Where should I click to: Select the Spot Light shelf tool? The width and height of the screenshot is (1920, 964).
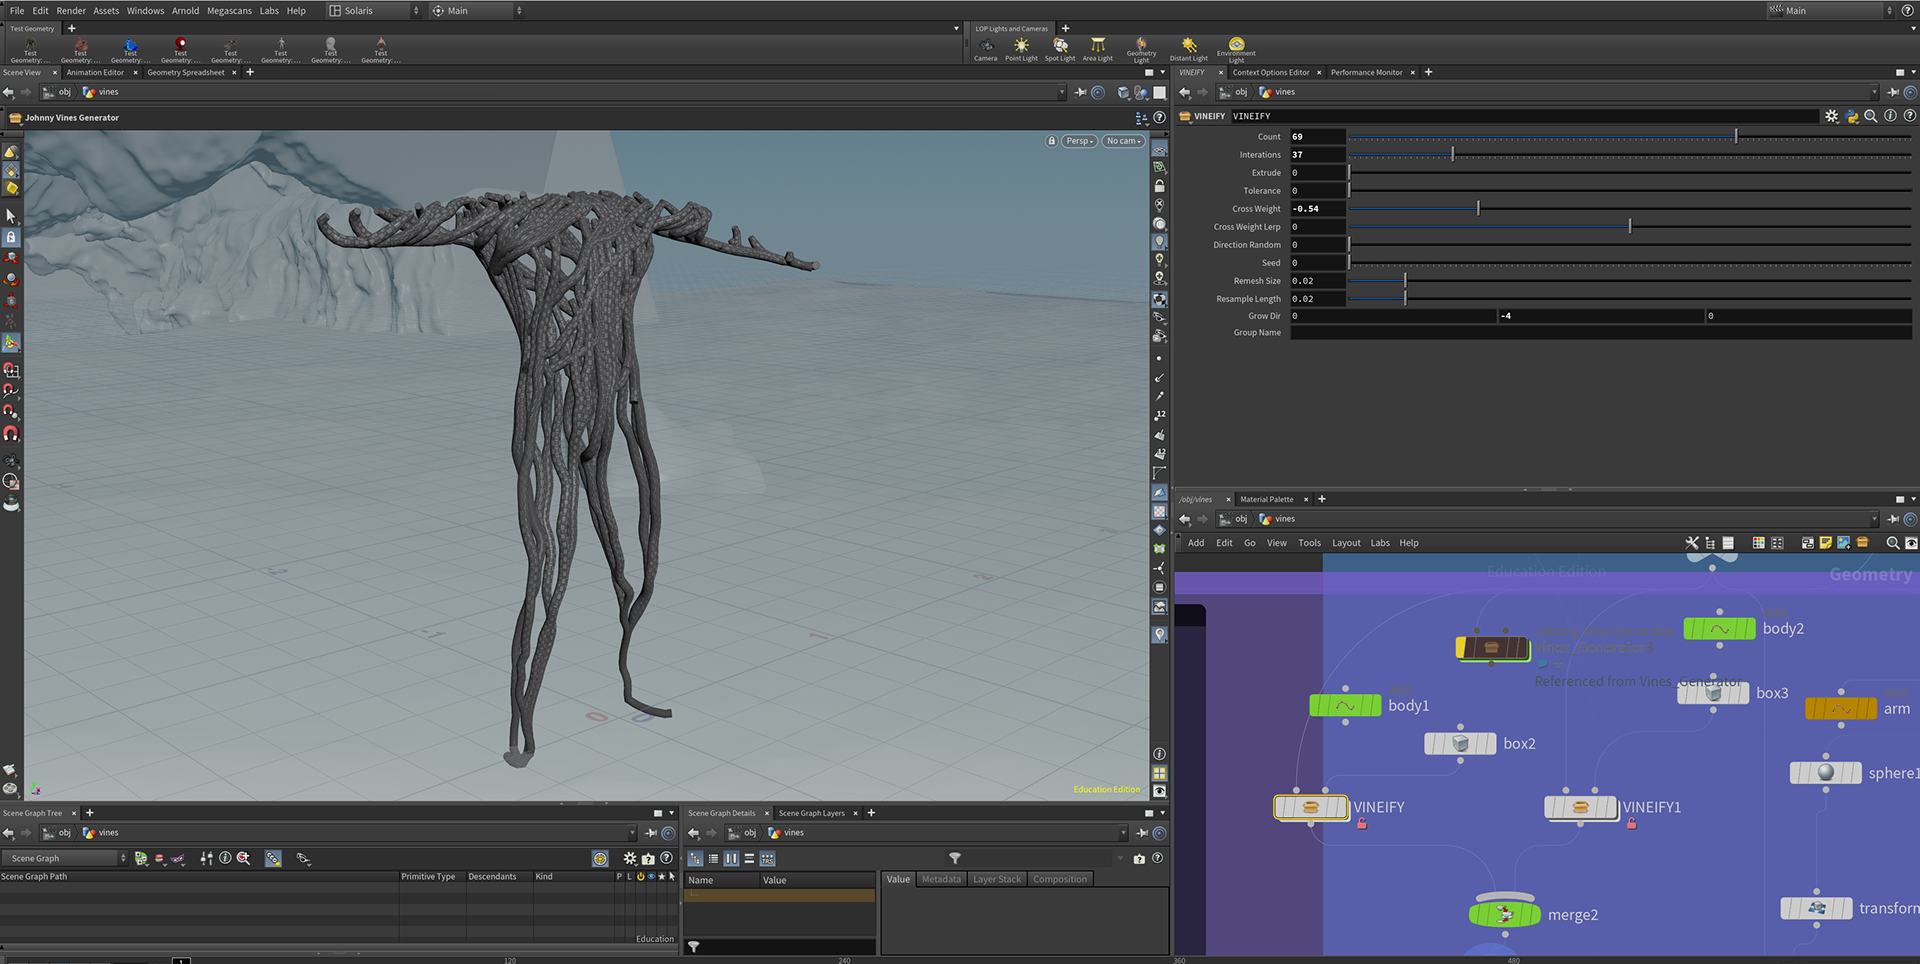click(x=1060, y=48)
